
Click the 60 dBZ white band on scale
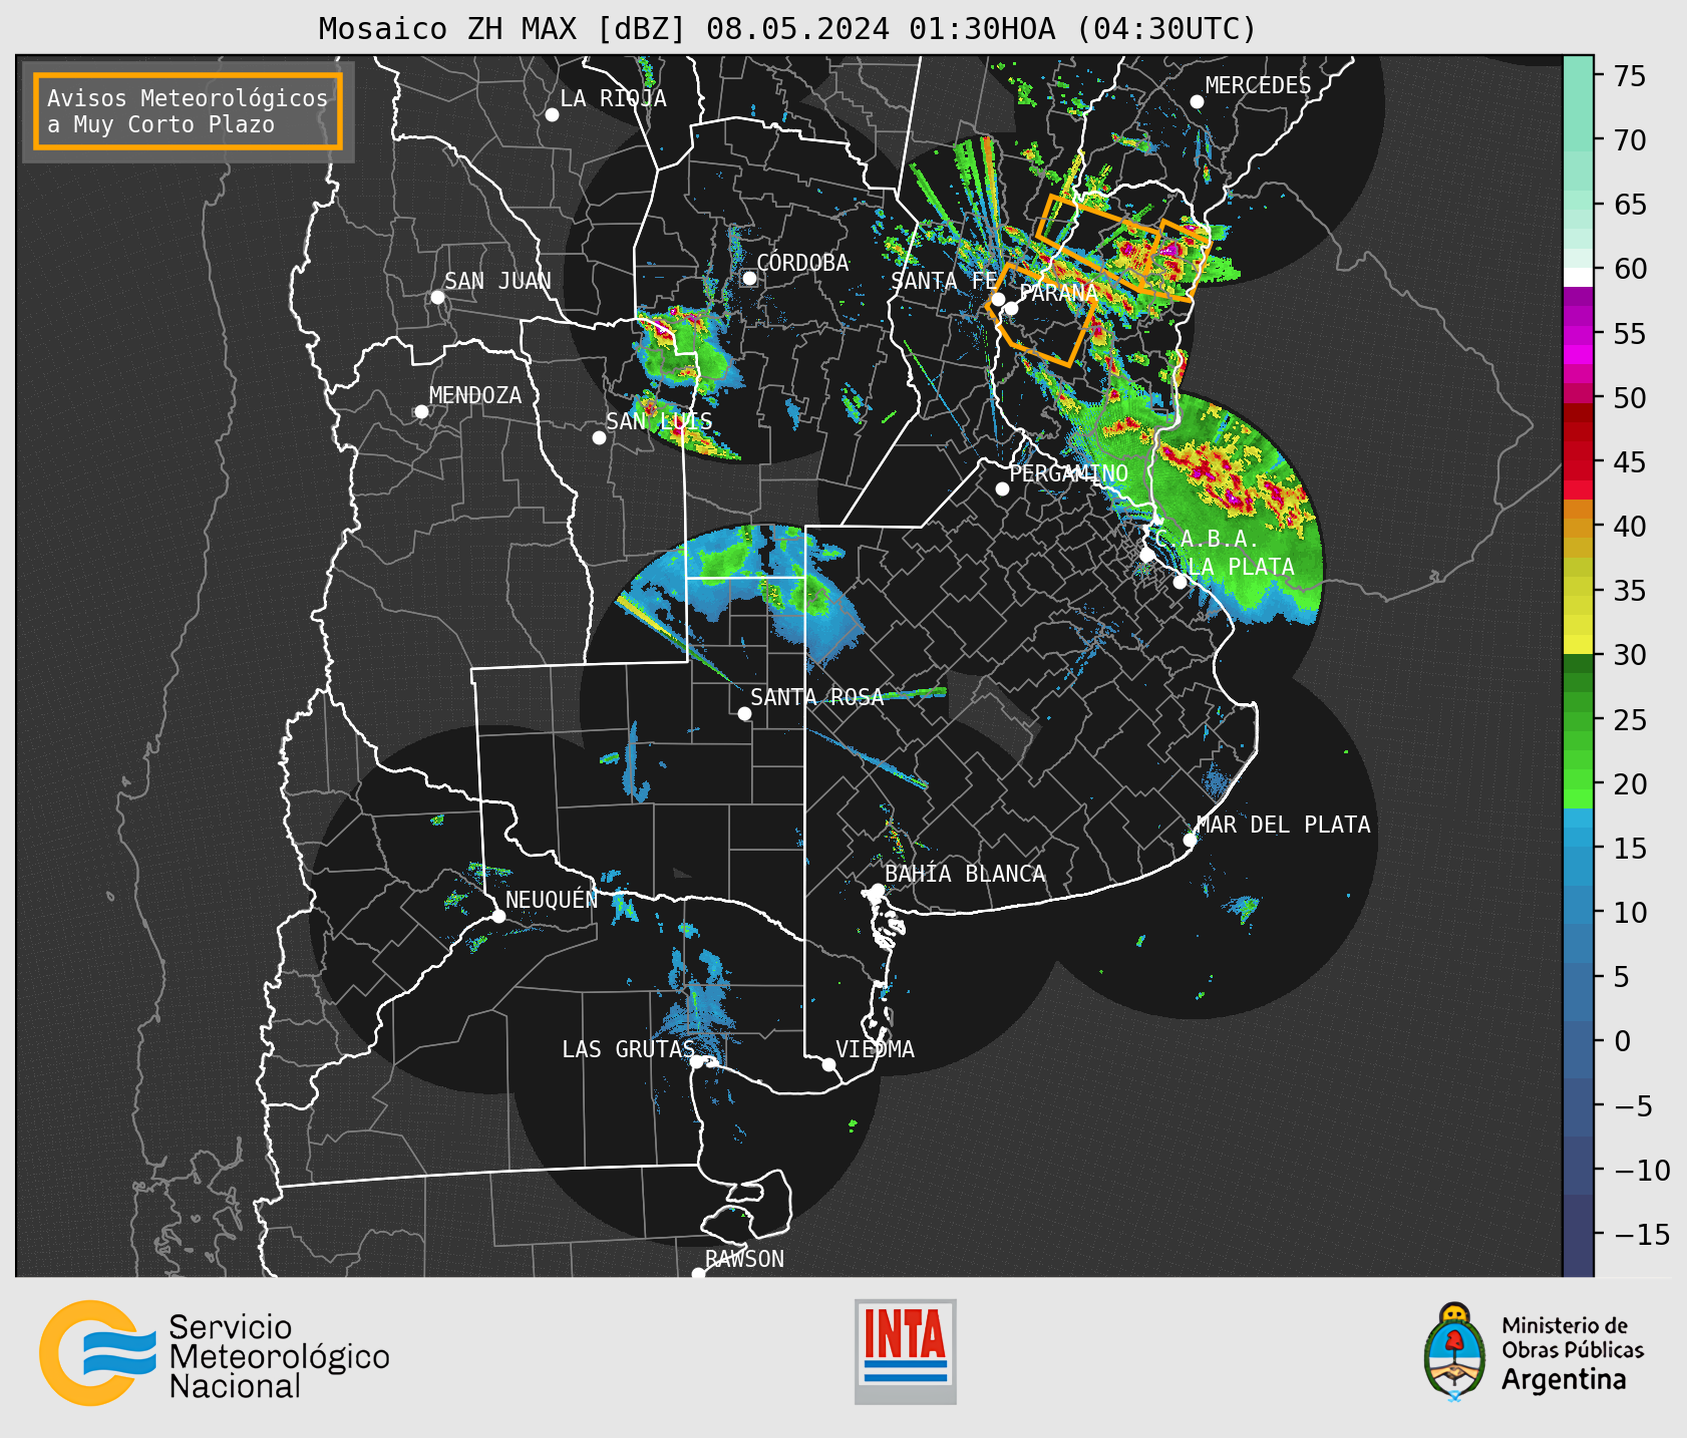[x=1578, y=276]
